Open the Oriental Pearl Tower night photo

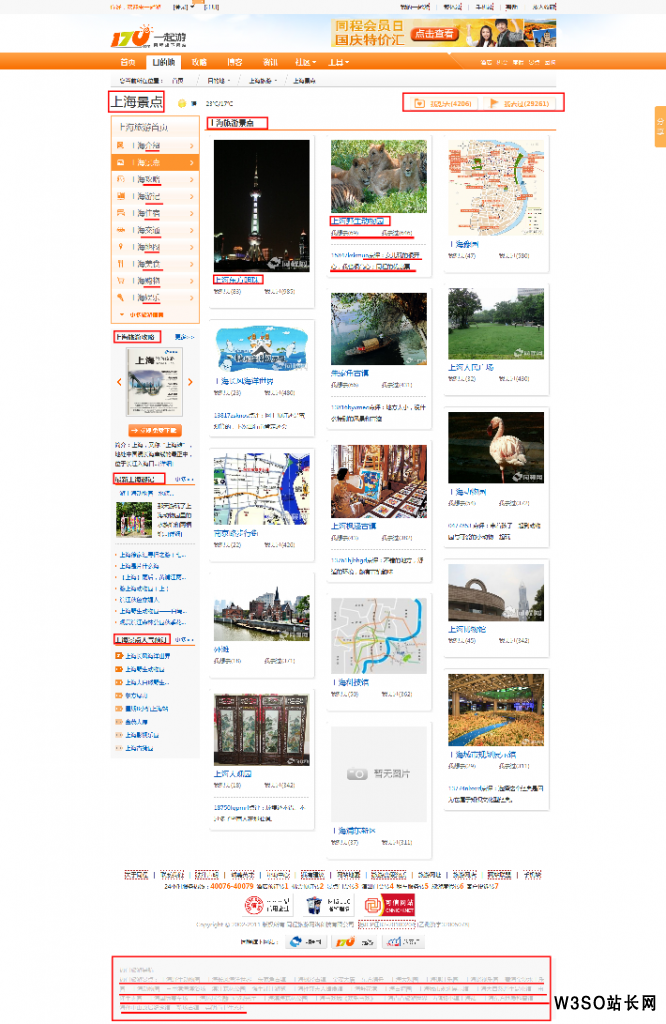point(262,206)
